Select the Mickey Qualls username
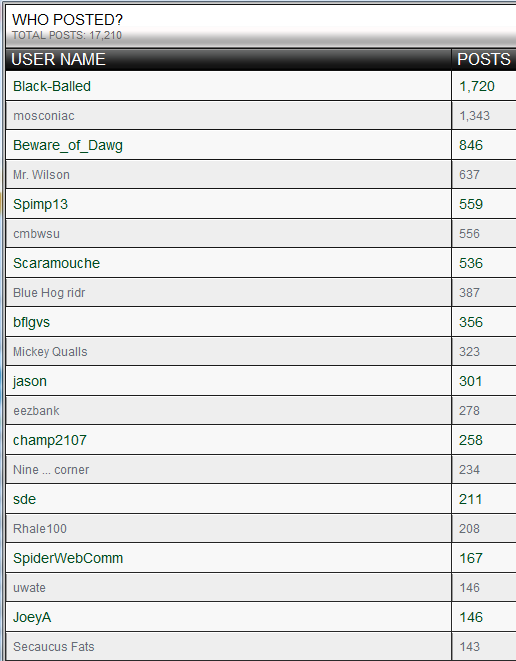The image size is (516, 661). [x=50, y=352]
